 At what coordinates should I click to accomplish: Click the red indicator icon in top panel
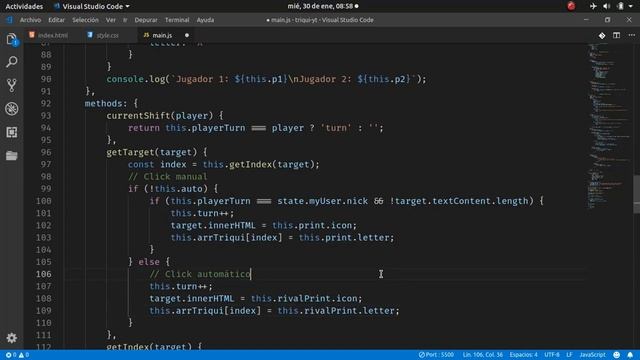[x=571, y=6]
